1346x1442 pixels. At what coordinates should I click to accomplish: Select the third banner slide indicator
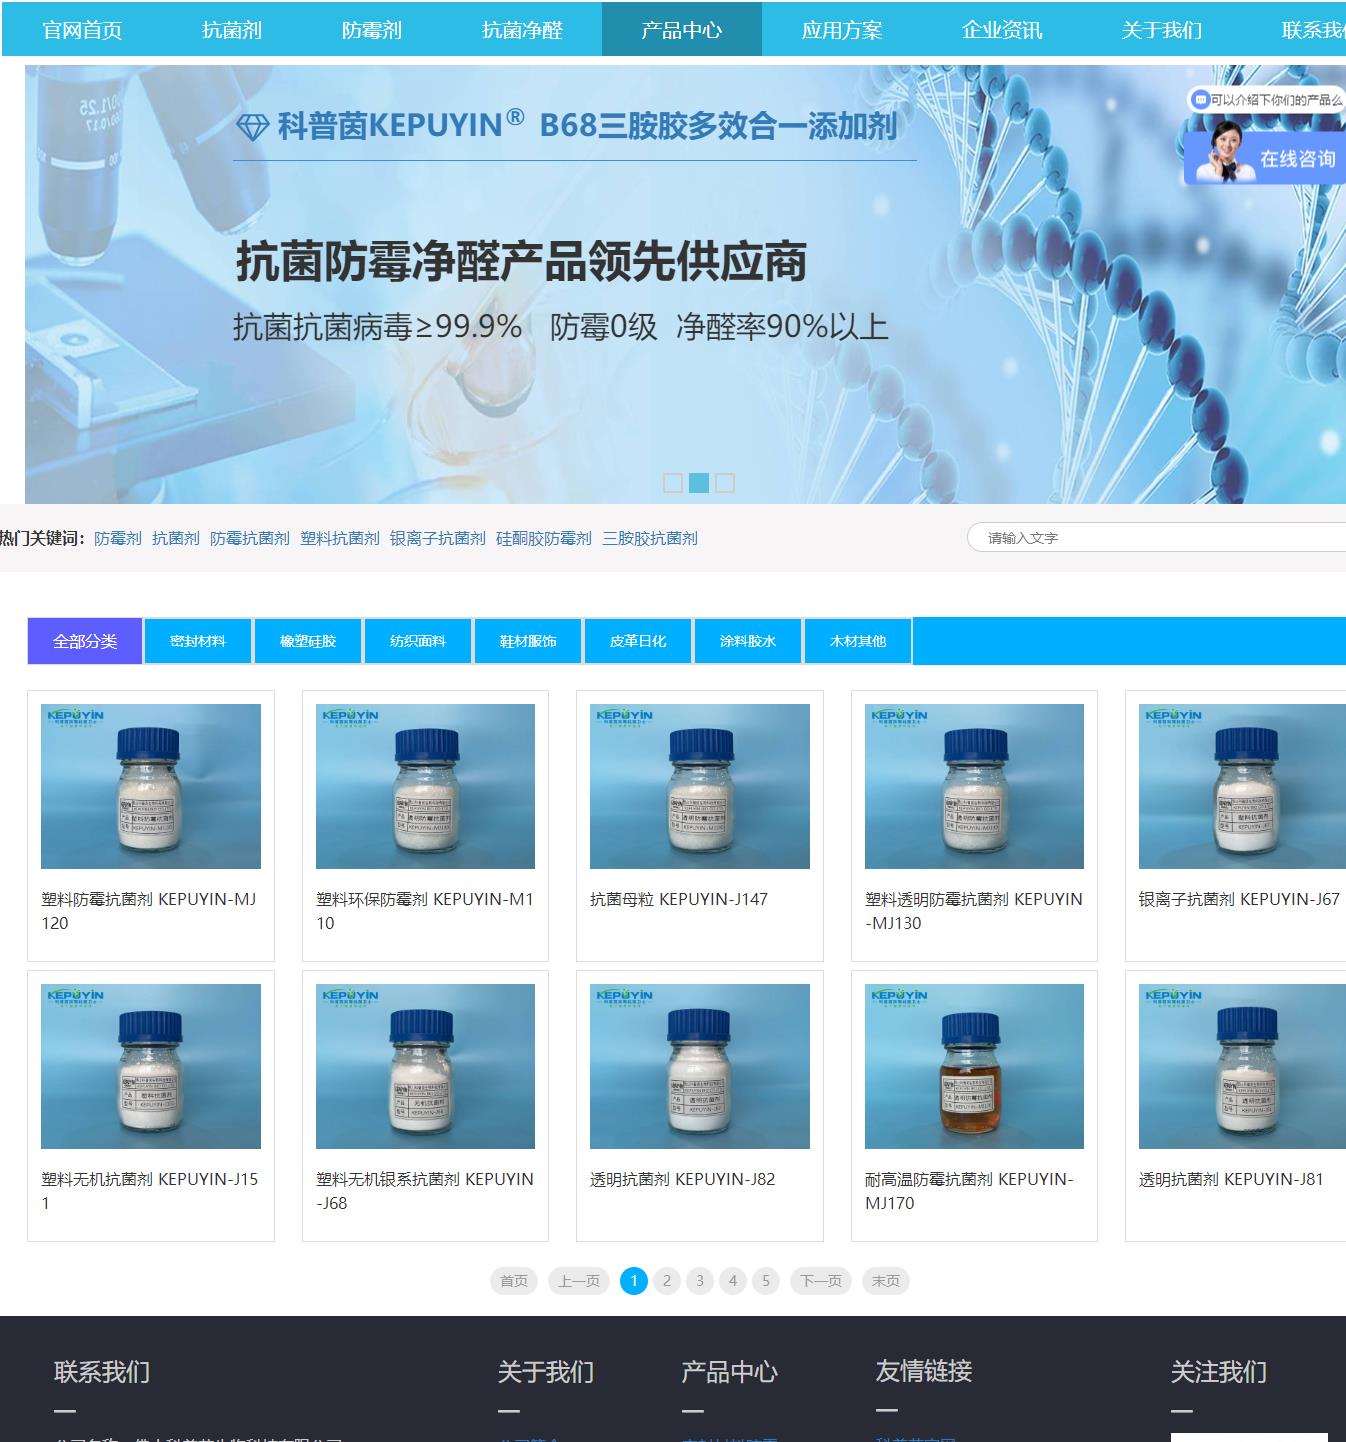pos(725,483)
